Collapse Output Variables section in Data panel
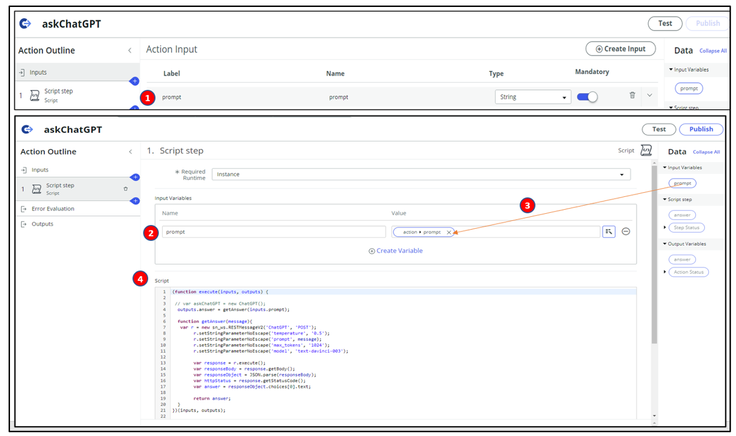Screen dimensions: 736x436 [665, 244]
